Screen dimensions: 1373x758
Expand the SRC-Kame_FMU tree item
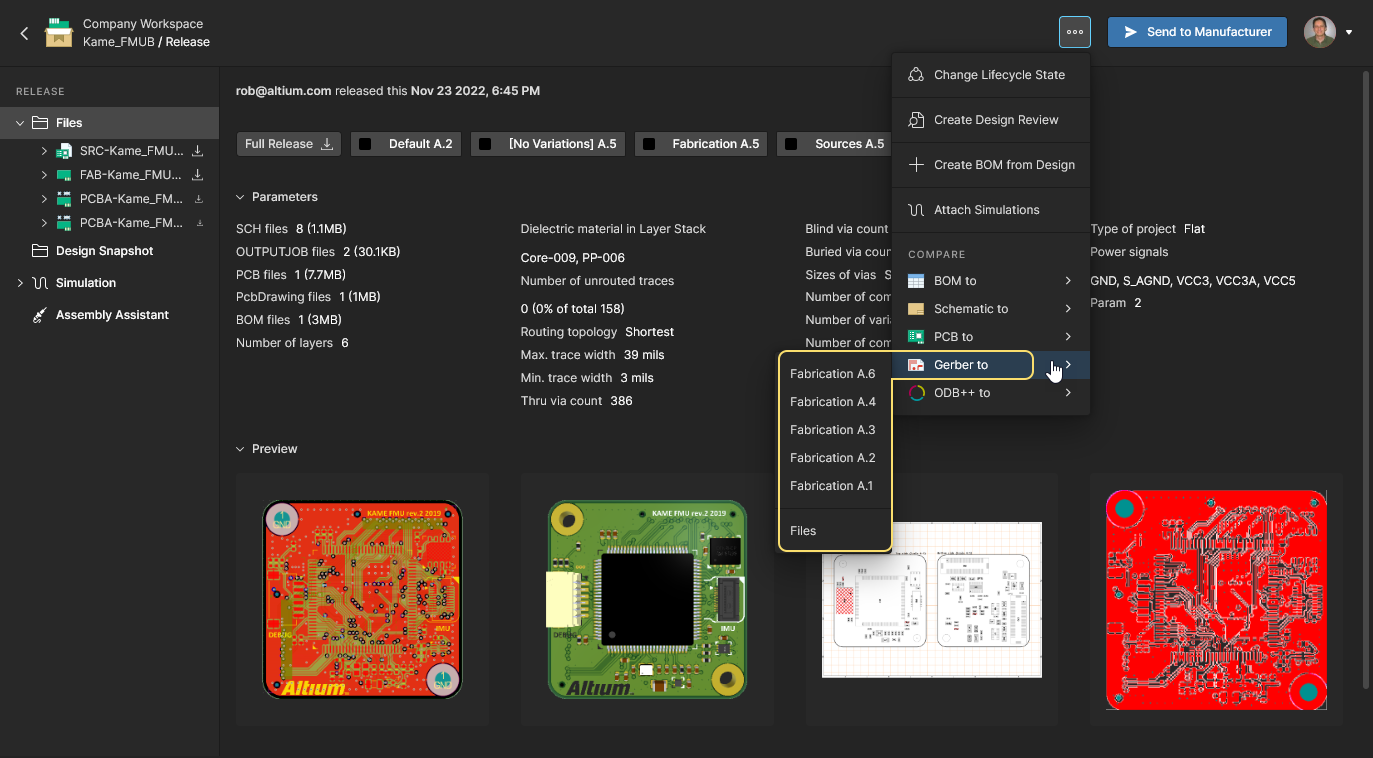(44, 151)
